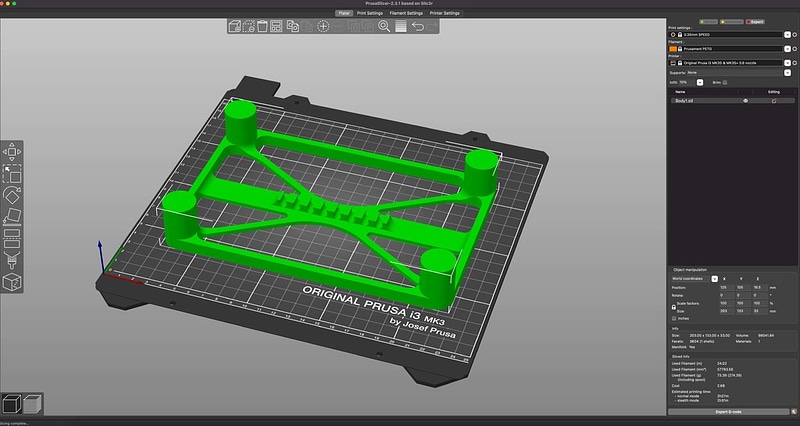Select the Move gizmo tool
The image size is (800, 426).
[x=12, y=152]
